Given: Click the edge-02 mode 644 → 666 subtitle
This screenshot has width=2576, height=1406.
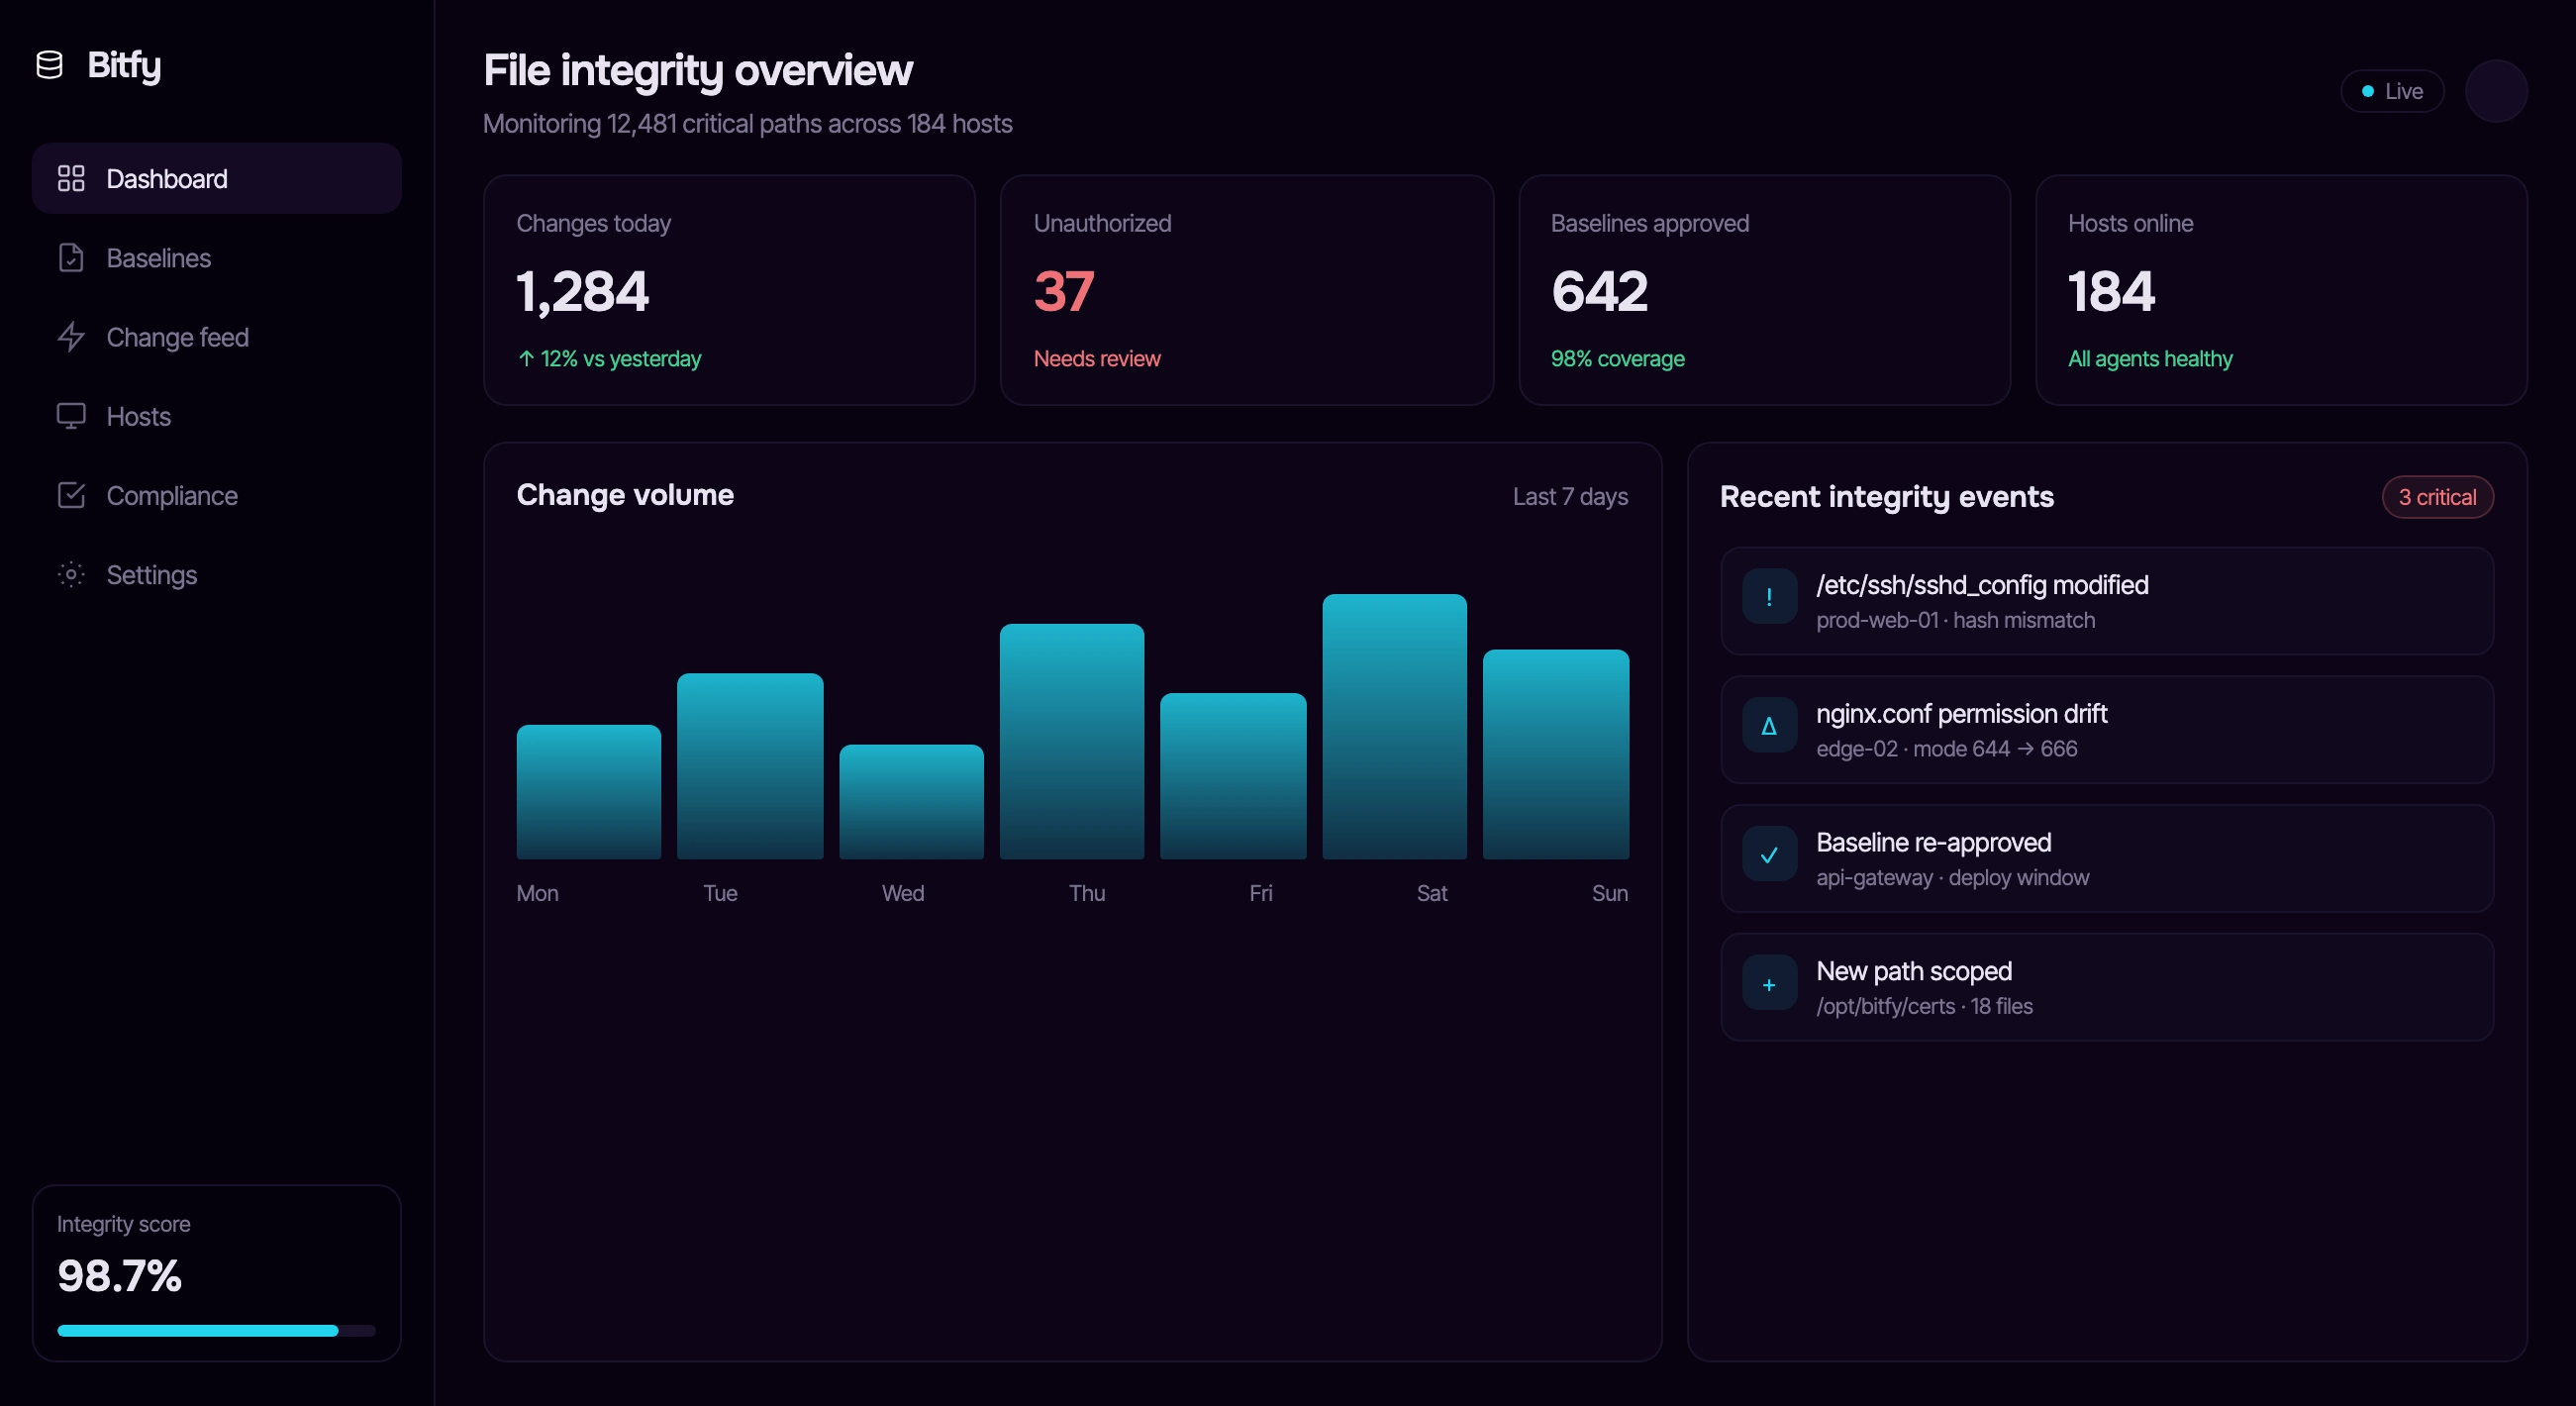Looking at the screenshot, I should click(1946, 749).
